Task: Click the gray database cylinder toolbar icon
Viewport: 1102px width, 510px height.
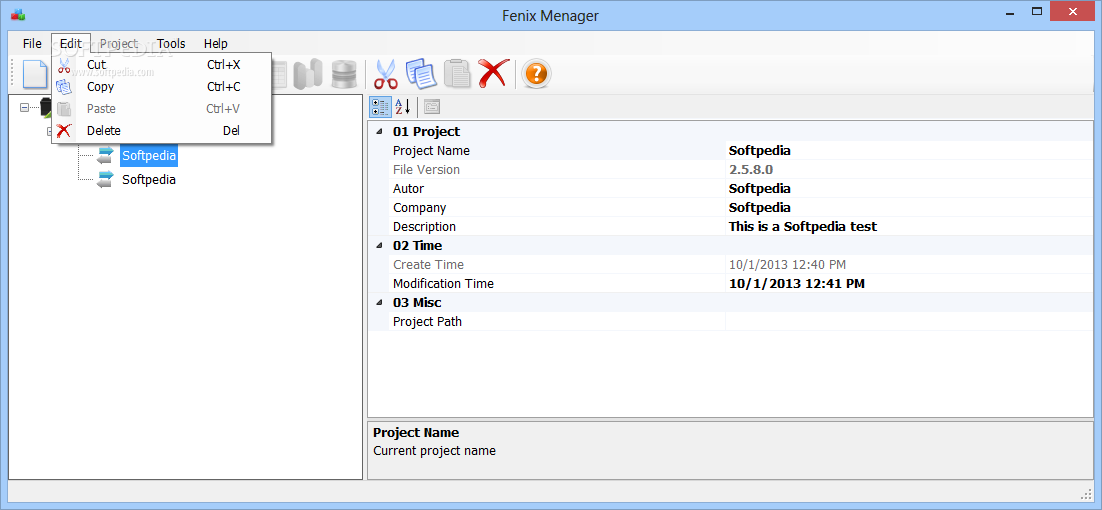Action: pyautogui.click(x=344, y=74)
